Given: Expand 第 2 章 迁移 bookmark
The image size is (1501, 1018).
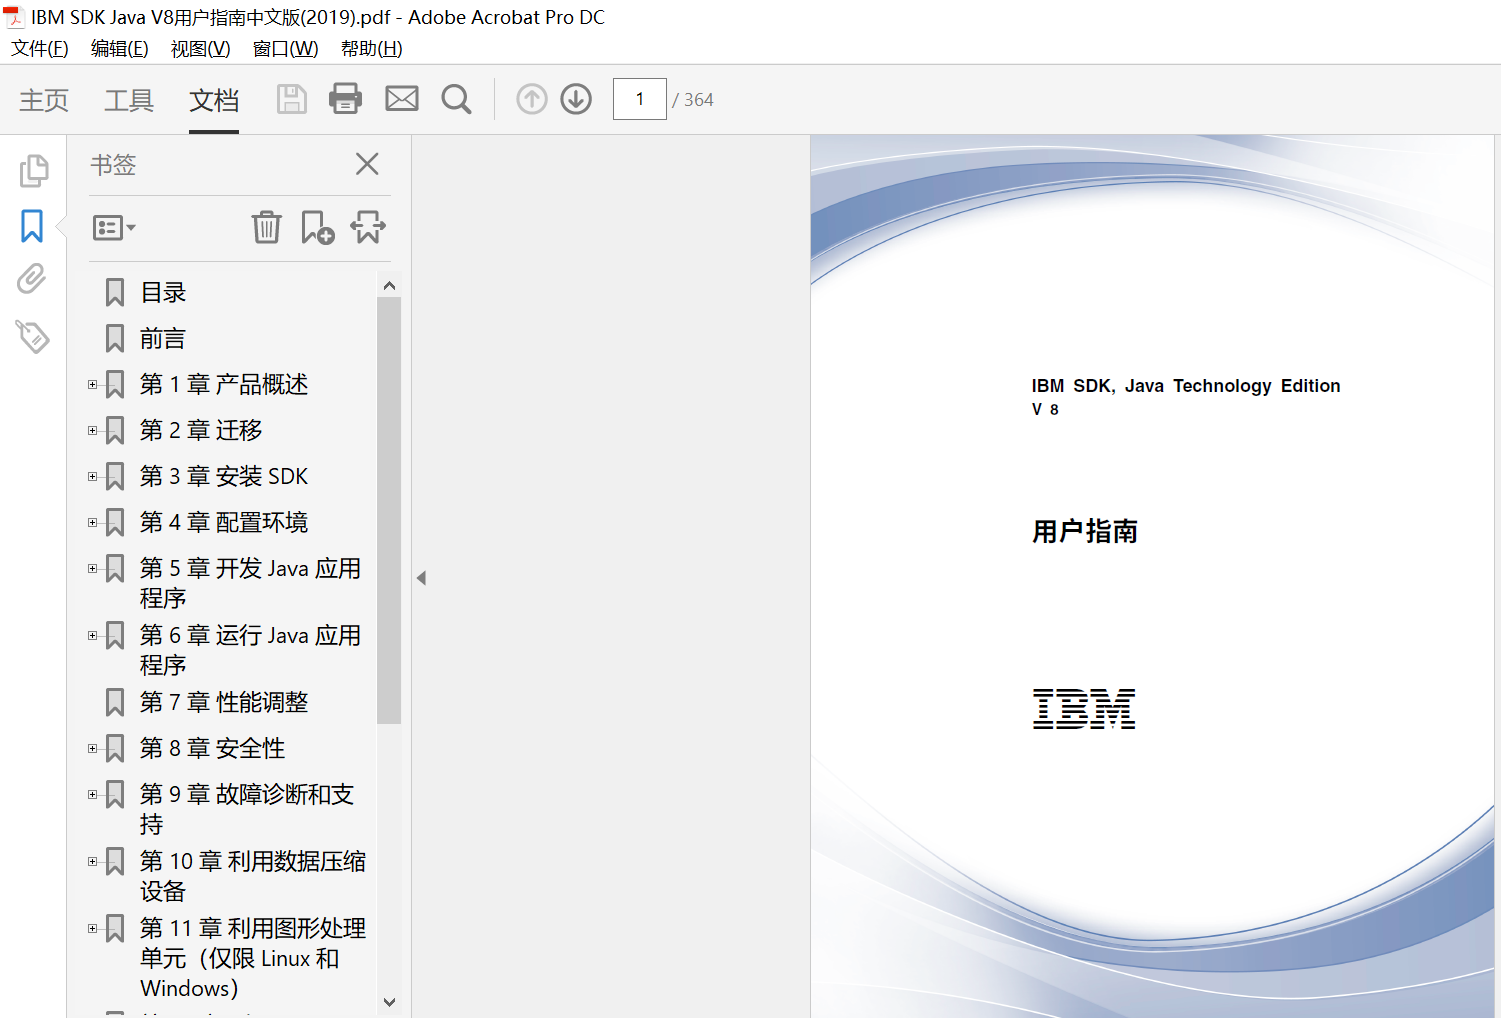Looking at the screenshot, I should 93,430.
